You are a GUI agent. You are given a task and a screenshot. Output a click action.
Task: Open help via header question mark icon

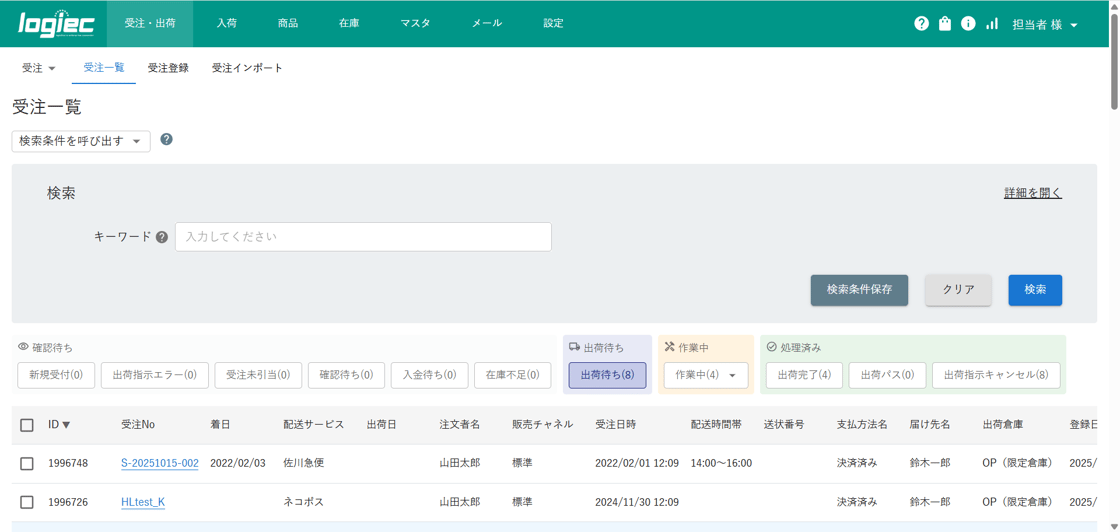click(x=921, y=23)
